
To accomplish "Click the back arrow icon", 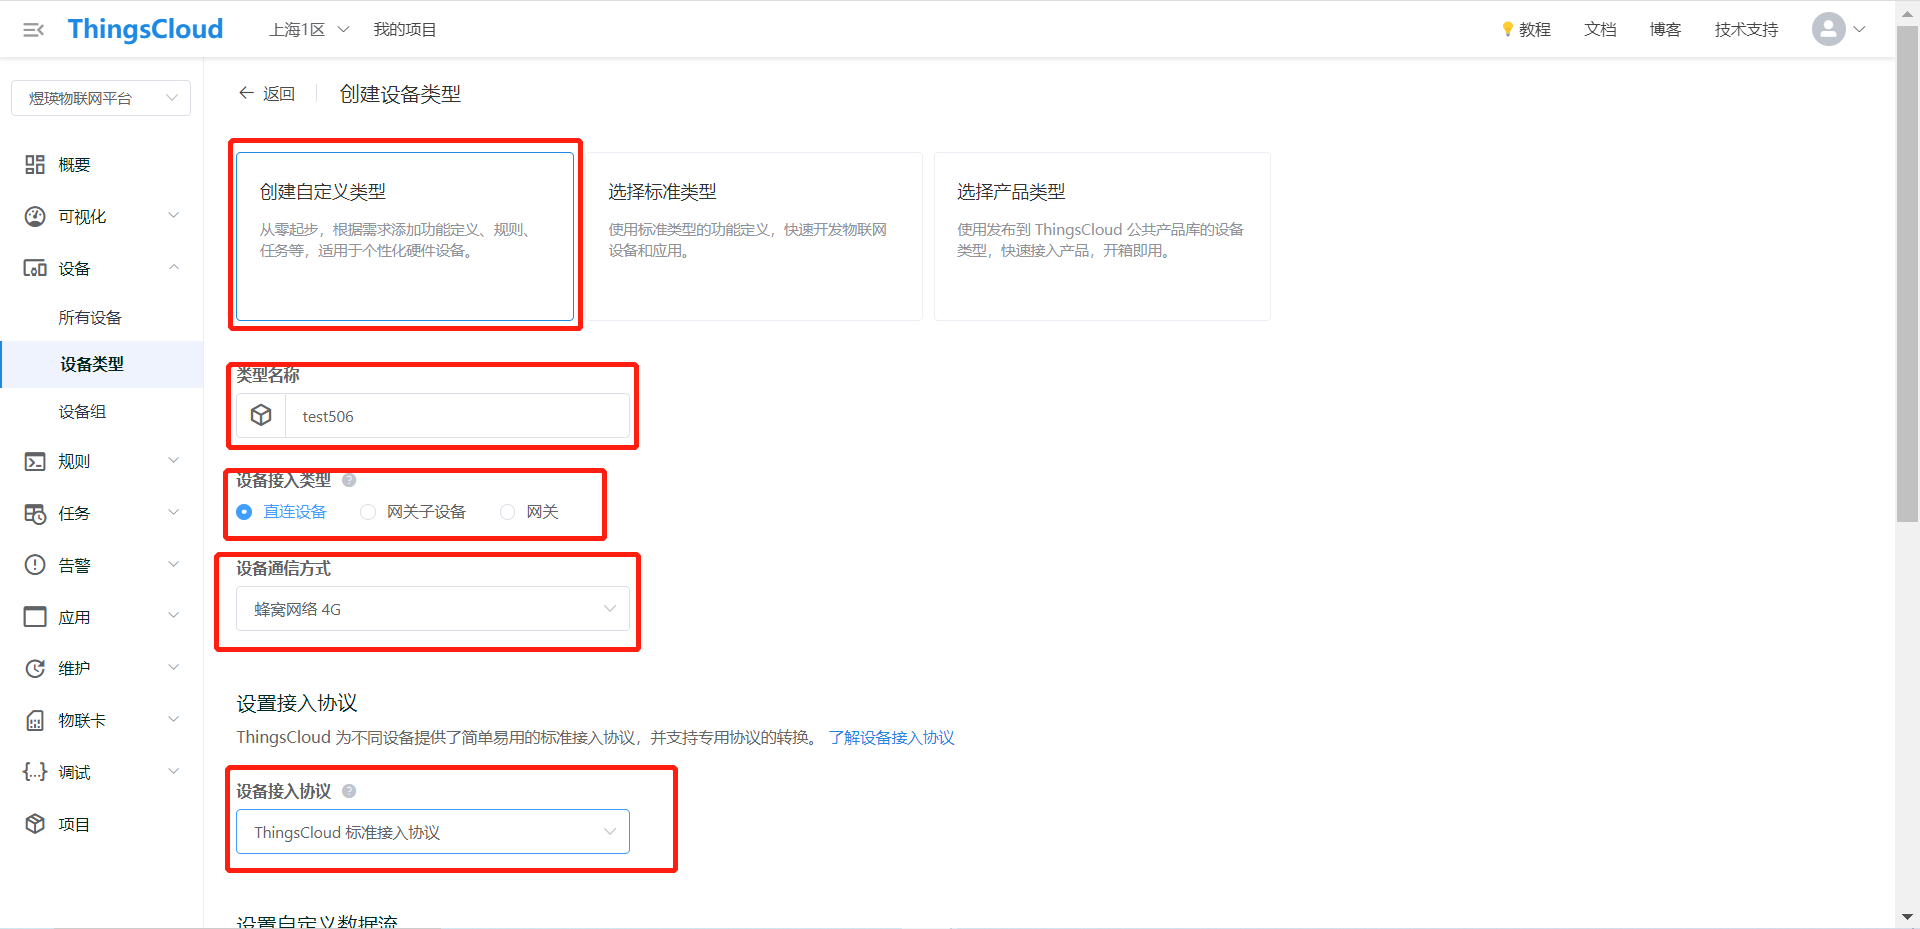I will [x=246, y=93].
